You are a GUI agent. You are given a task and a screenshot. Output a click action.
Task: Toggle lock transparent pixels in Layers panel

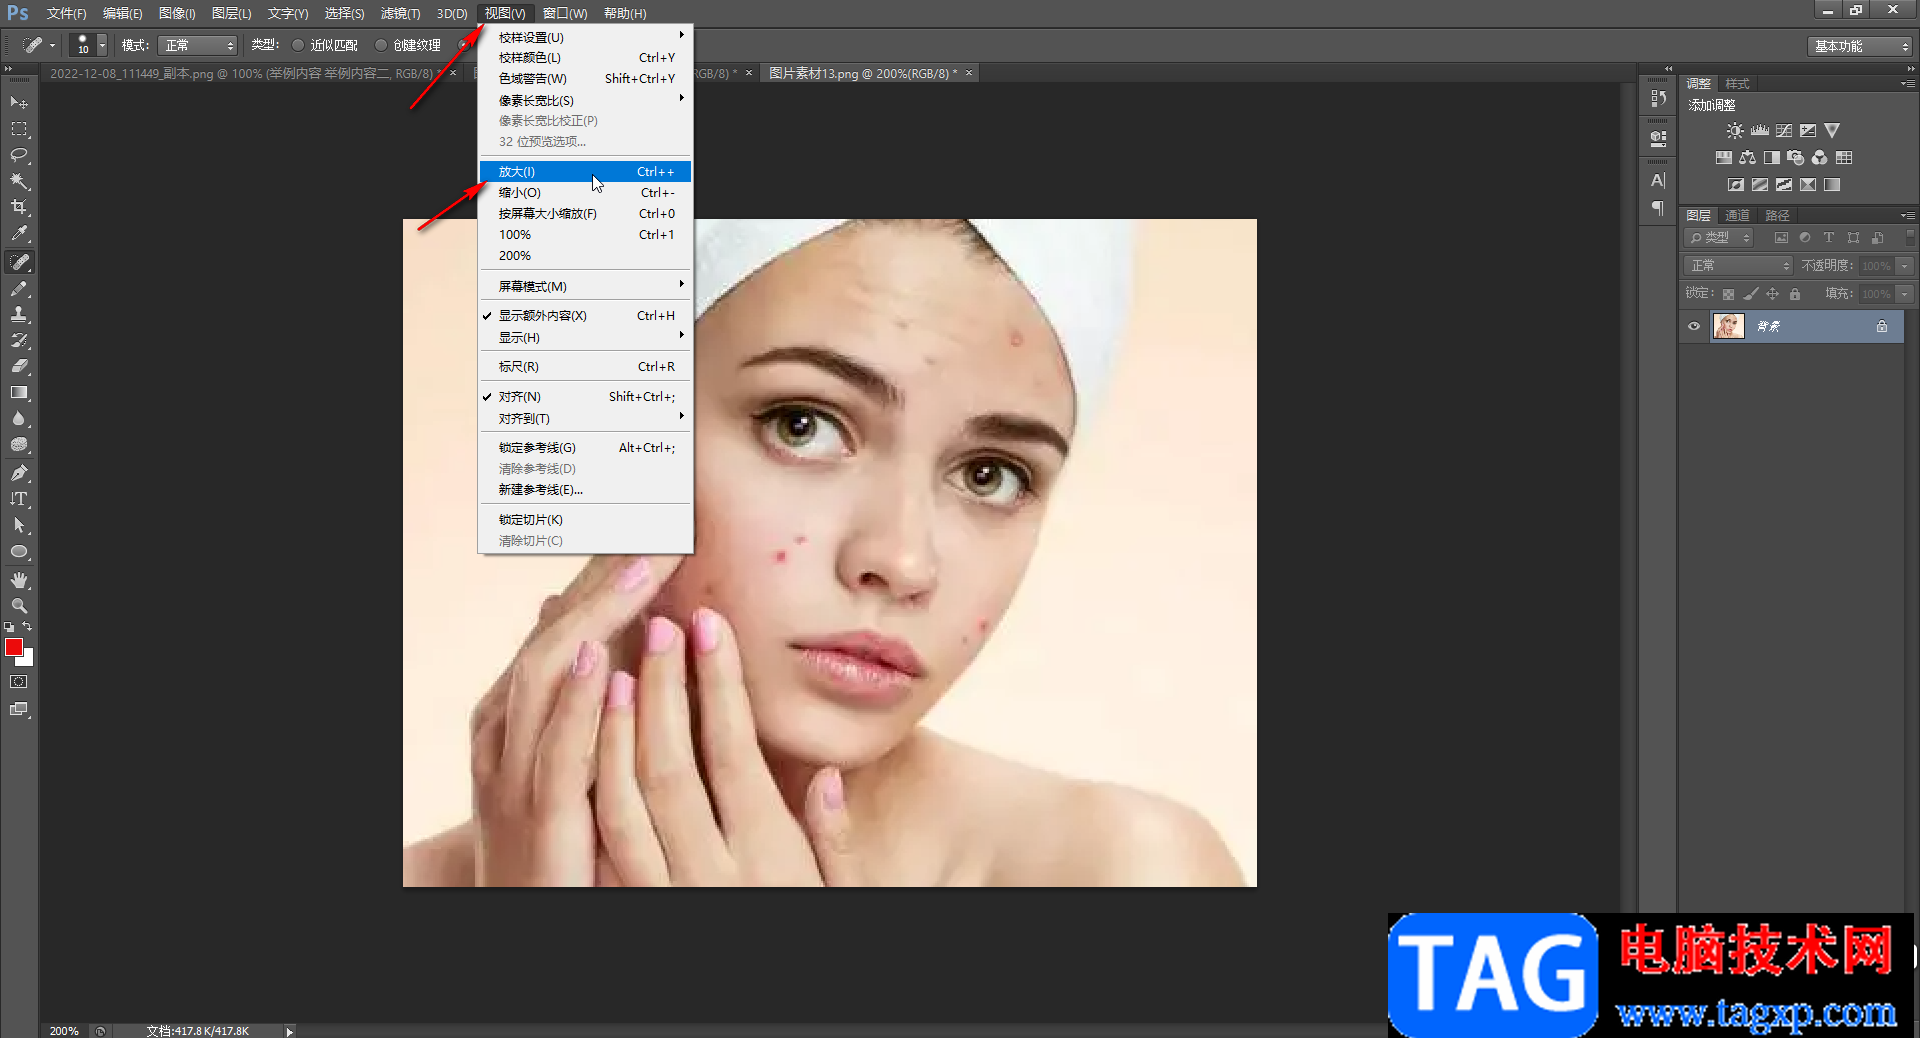pos(1728,294)
